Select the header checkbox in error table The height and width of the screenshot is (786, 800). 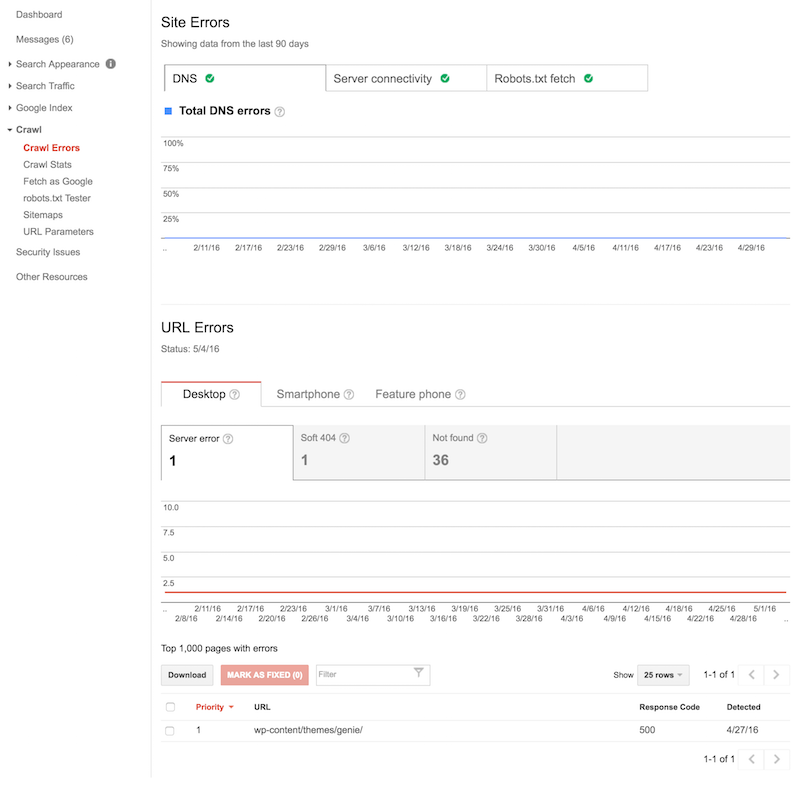[171, 707]
